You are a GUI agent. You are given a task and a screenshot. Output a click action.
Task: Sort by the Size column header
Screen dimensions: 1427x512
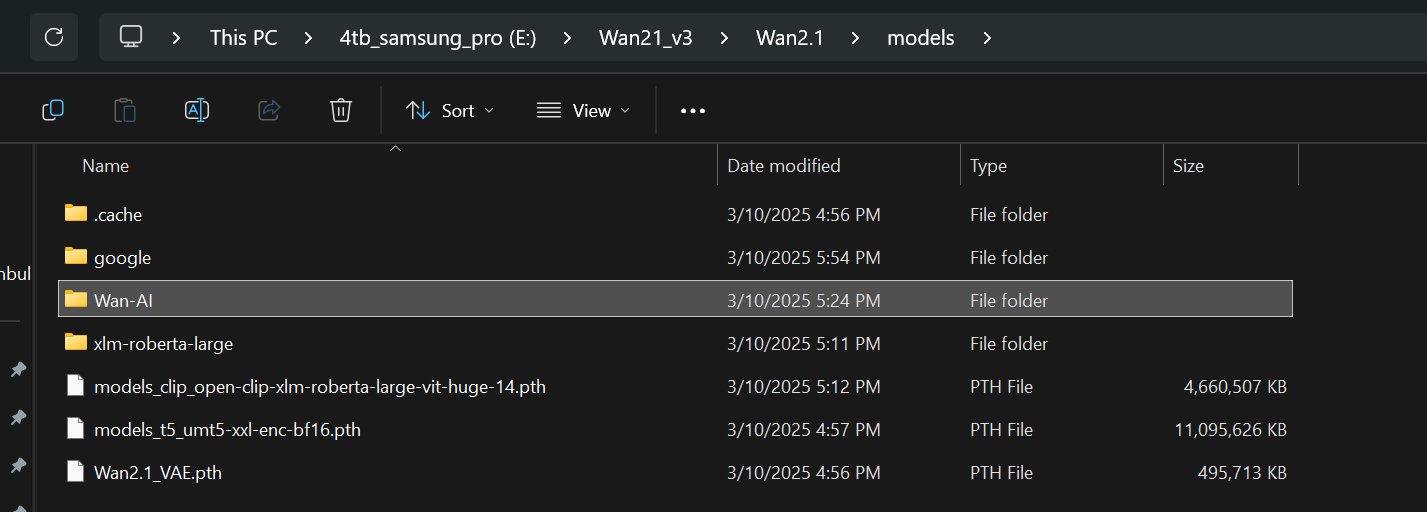(1188, 166)
